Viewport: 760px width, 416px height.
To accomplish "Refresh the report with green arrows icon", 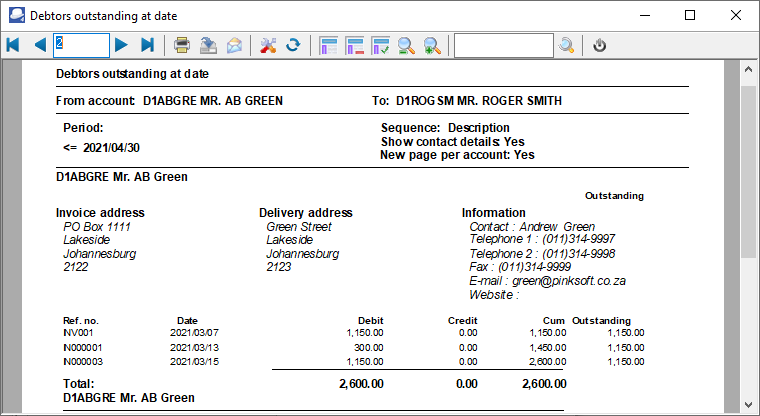I will pyautogui.click(x=293, y=45).
